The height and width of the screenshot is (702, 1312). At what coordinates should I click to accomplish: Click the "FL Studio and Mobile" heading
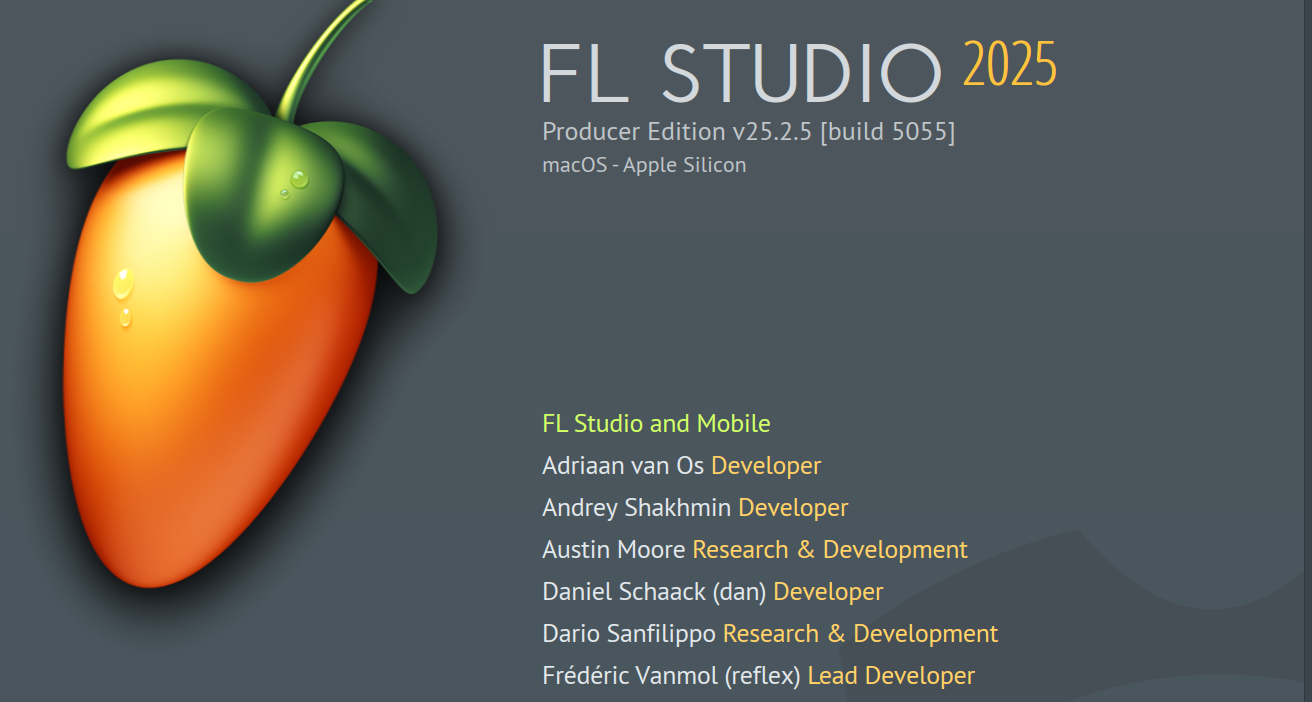[x=656, y=424]
